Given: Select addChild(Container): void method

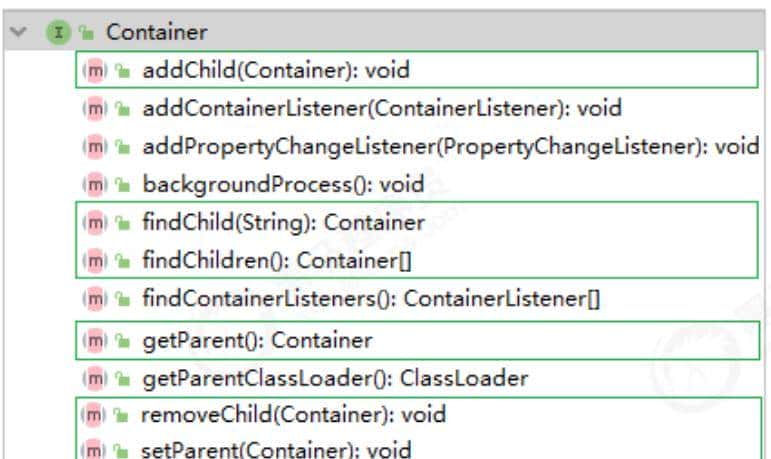Looking at the screenshot, I should click(x=275, y=70).
